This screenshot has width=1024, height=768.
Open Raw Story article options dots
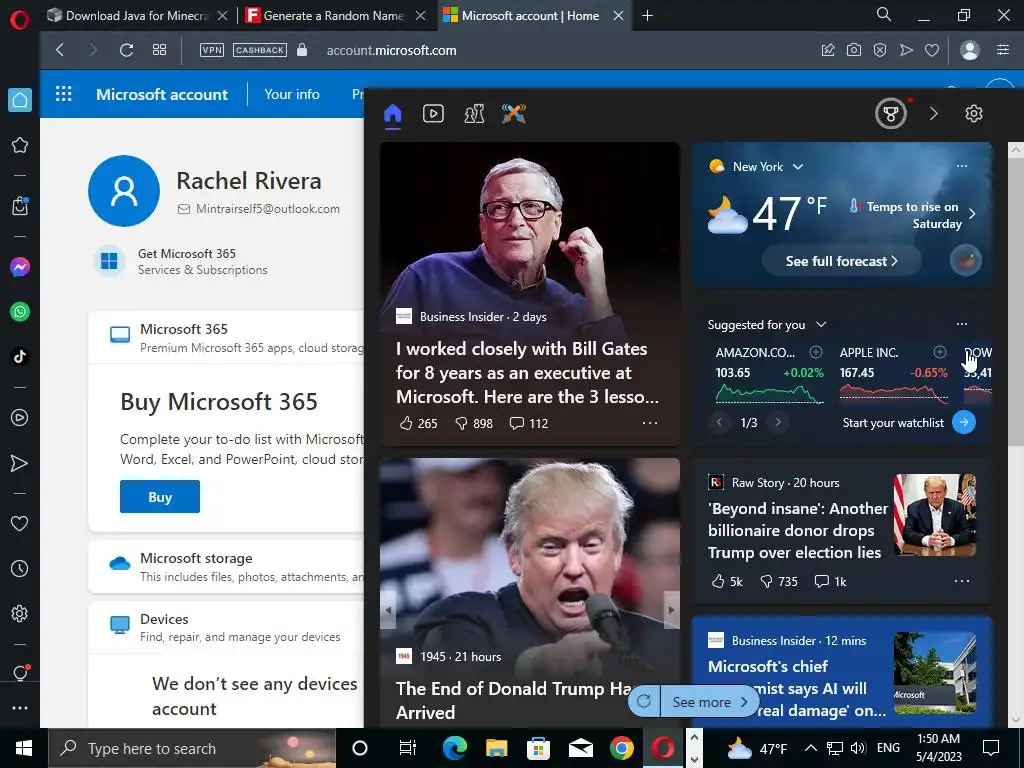(962, 581)
